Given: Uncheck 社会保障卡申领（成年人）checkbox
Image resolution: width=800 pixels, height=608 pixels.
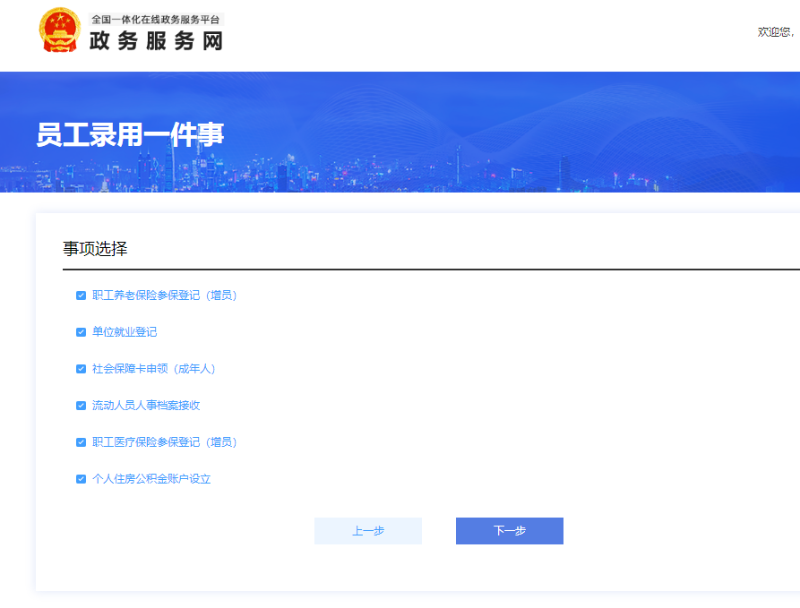Looking at the screenshot, I should click(x=81, y=369).
